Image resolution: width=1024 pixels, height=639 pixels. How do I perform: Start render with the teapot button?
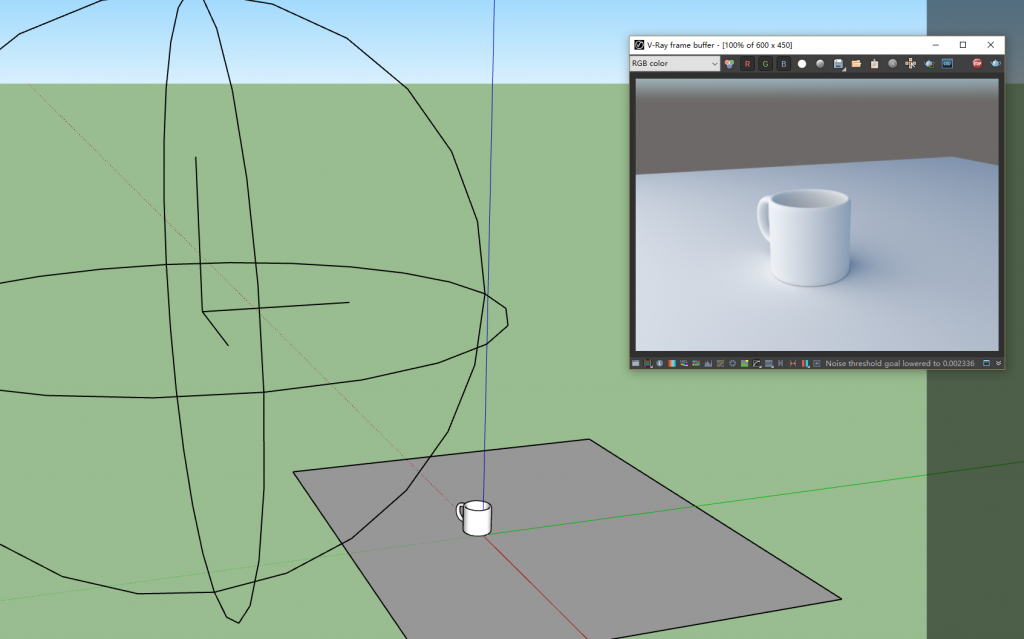pos(995,63)
